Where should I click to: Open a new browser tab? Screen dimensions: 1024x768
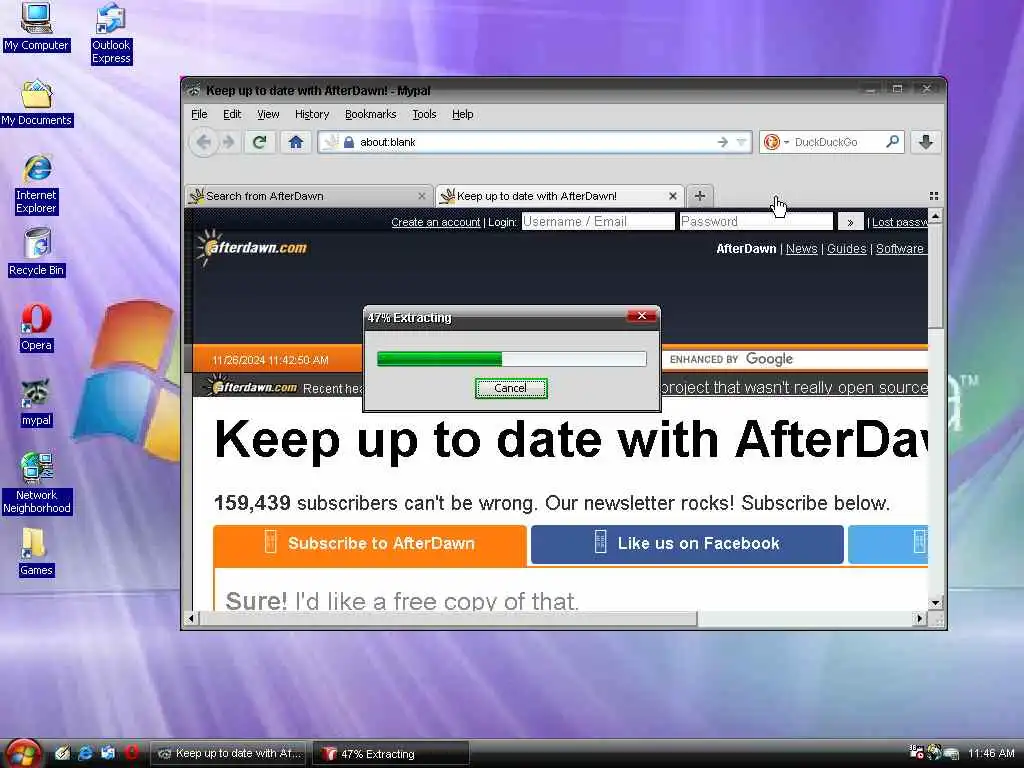point(699,195)
